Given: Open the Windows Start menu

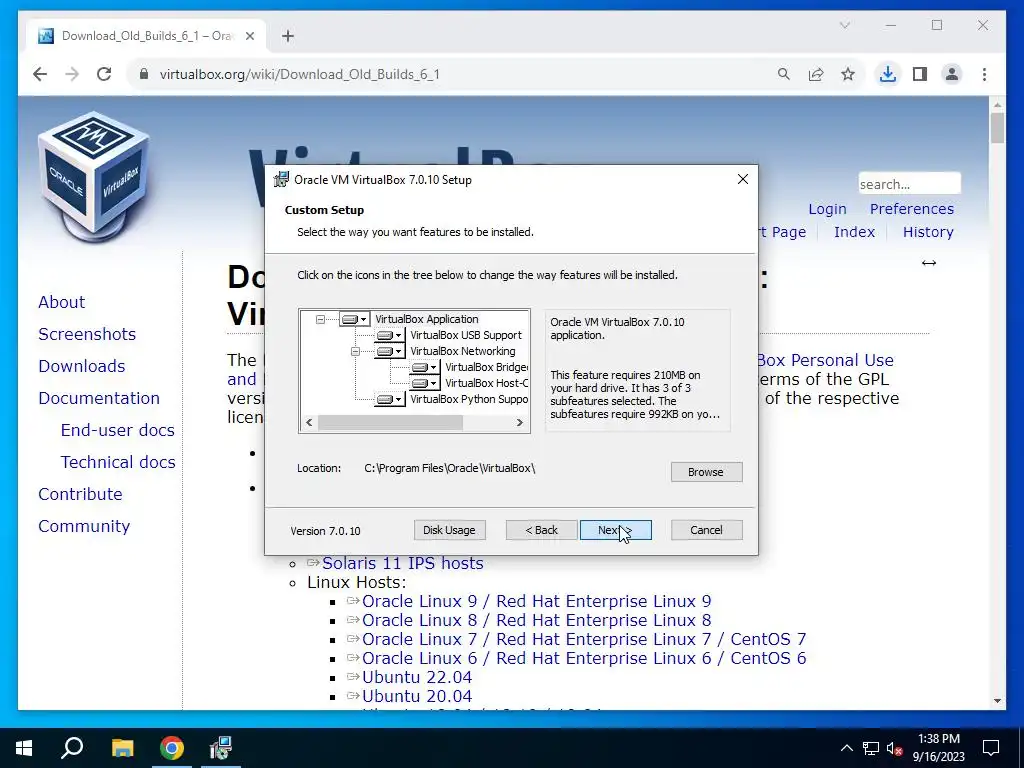Looking at the screenshot, I should pyautogui.click(x=24, y=748).
